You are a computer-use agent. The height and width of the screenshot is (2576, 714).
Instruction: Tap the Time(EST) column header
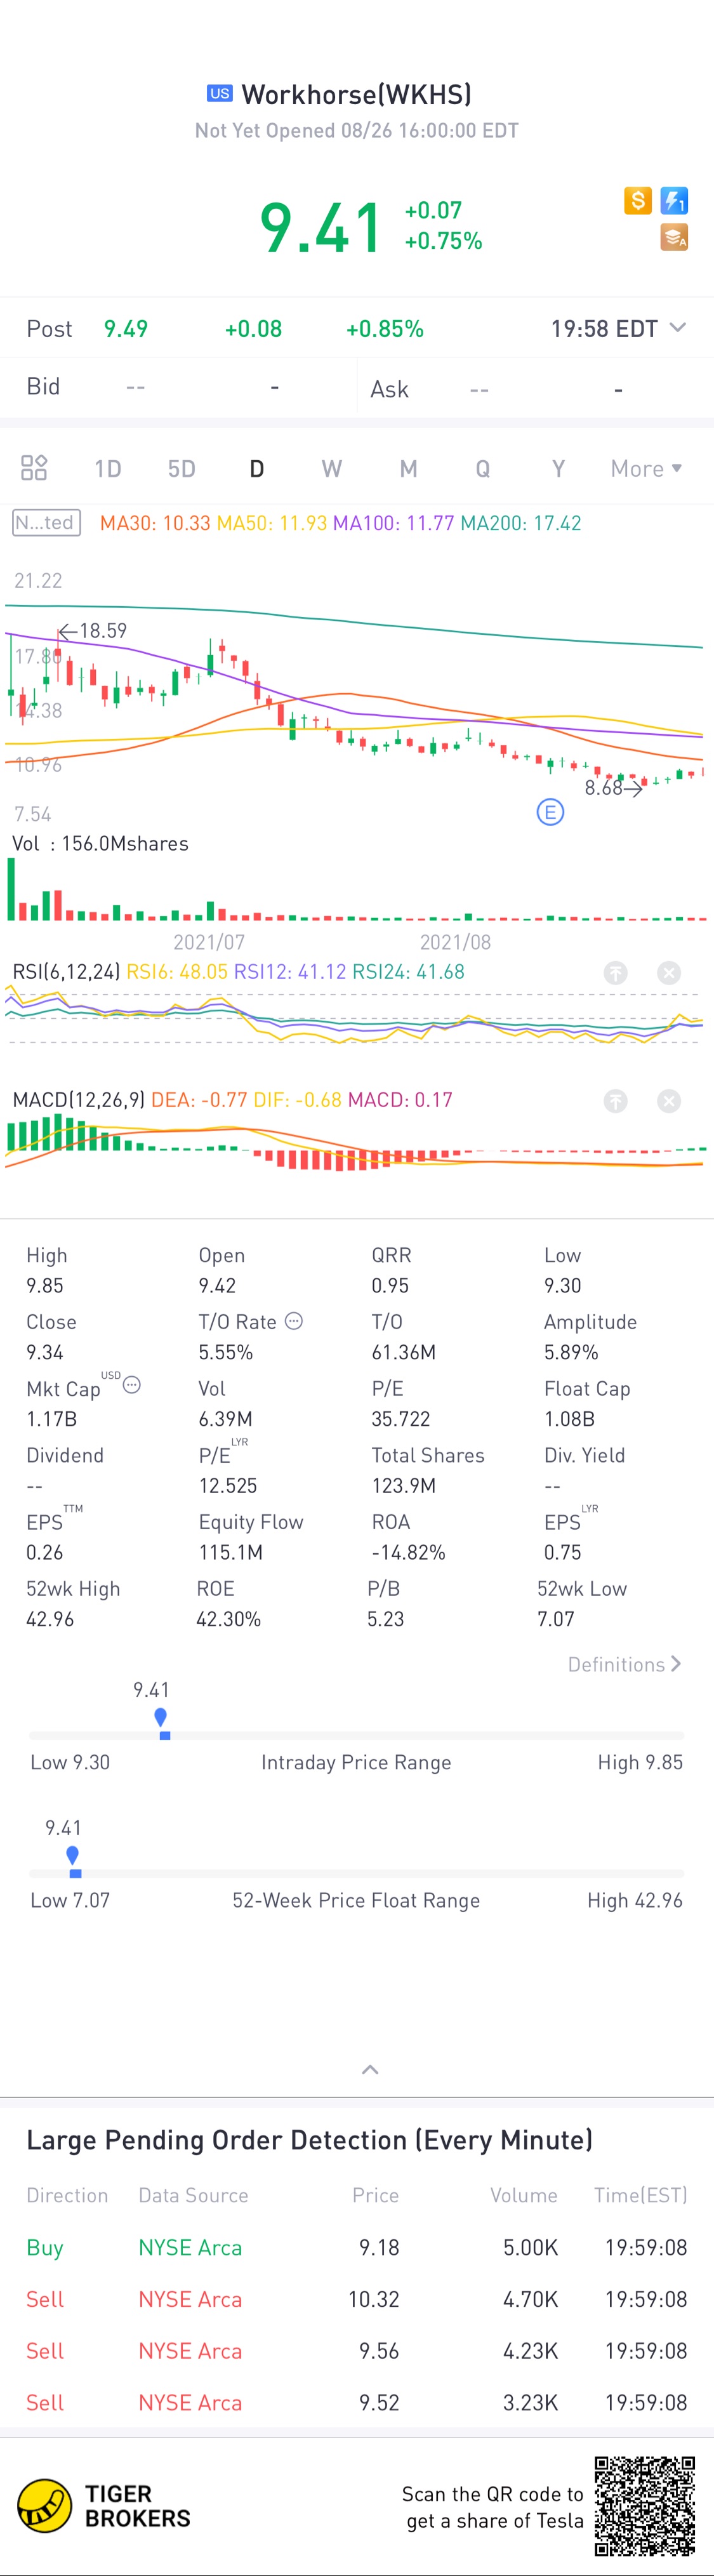click(640, 2195)
